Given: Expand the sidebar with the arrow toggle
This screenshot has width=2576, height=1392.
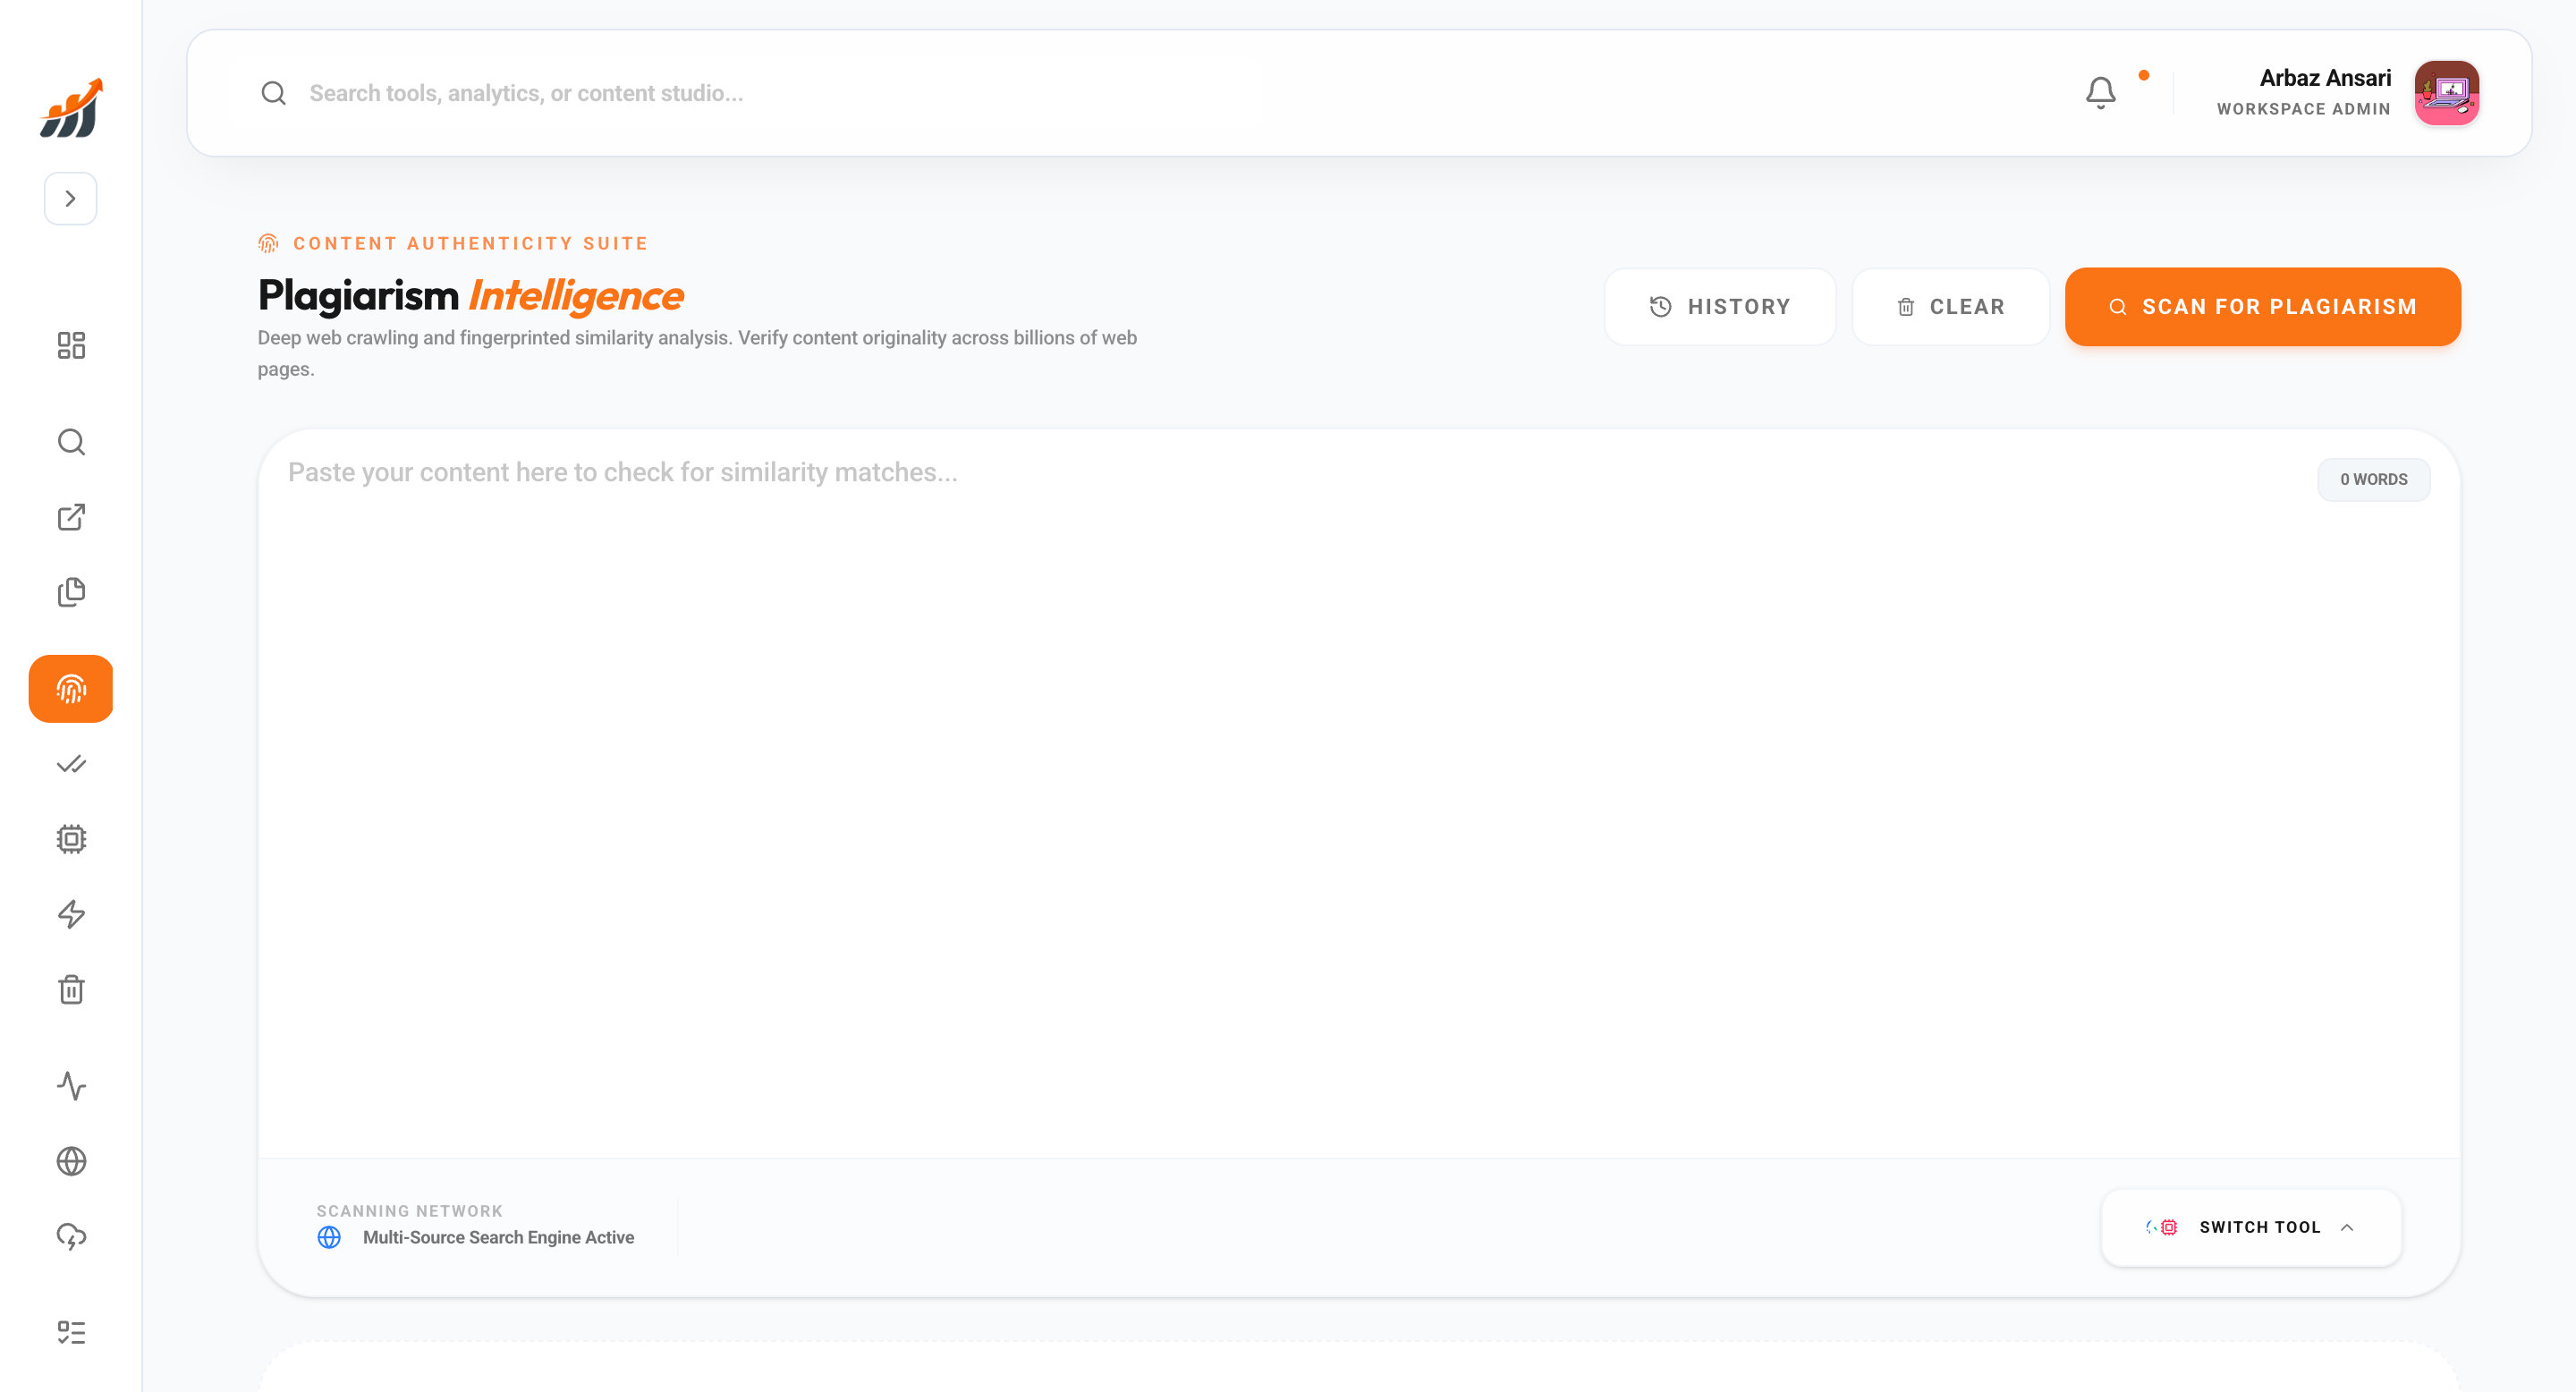Looking at the screenshot, I should 70,198.
